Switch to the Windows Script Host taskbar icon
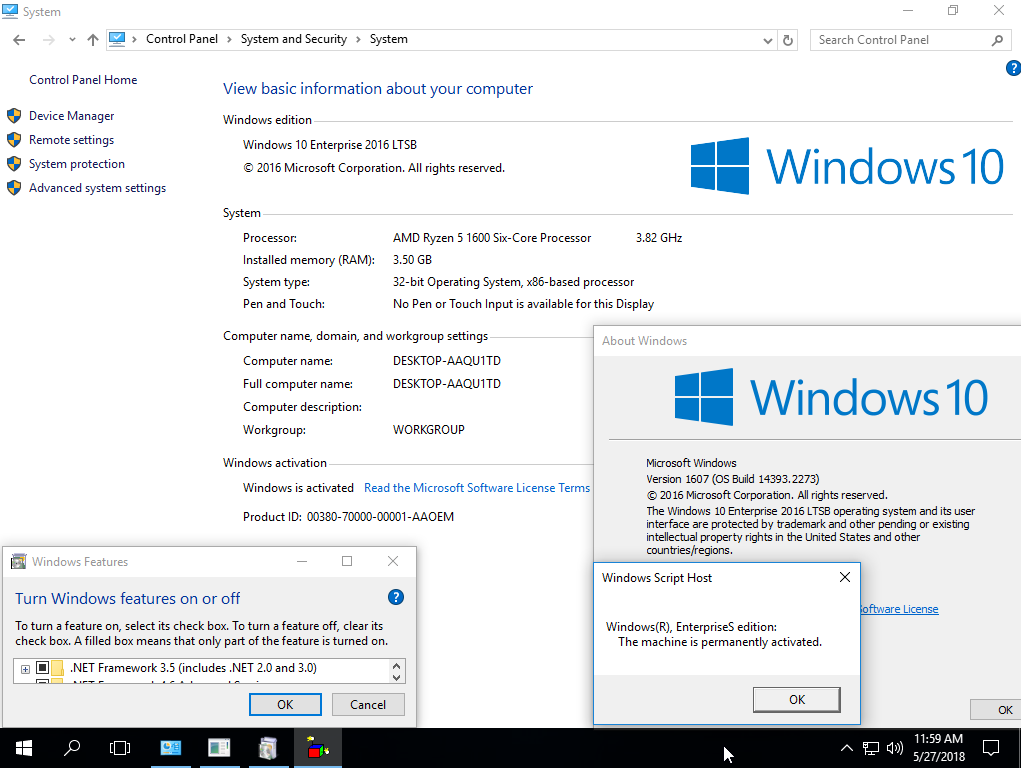This screenshot has height=768, width=1021. pyautogui.click(x=317, y=748)
